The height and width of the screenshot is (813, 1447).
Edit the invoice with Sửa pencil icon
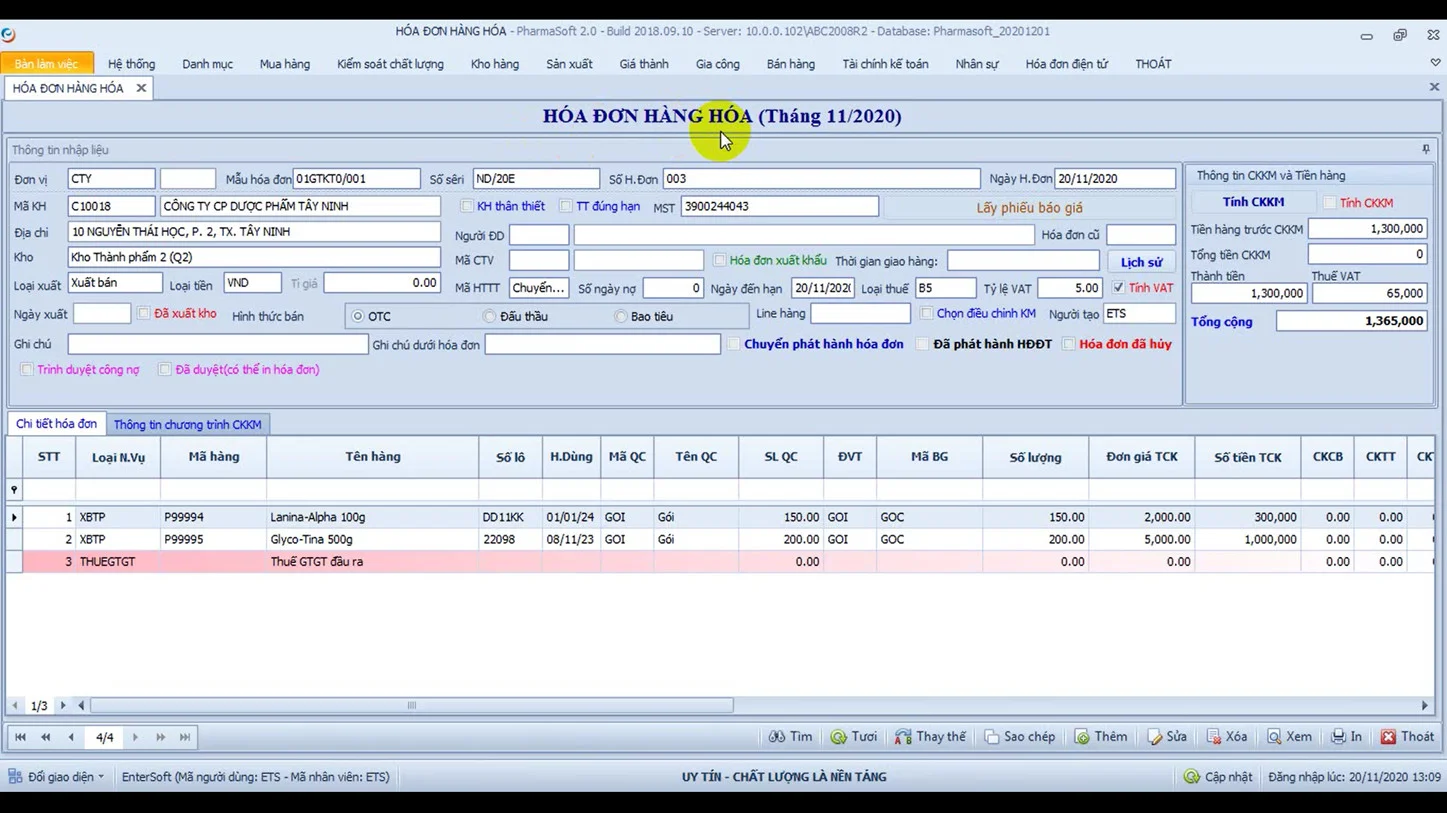click(x=1155, y=737)
